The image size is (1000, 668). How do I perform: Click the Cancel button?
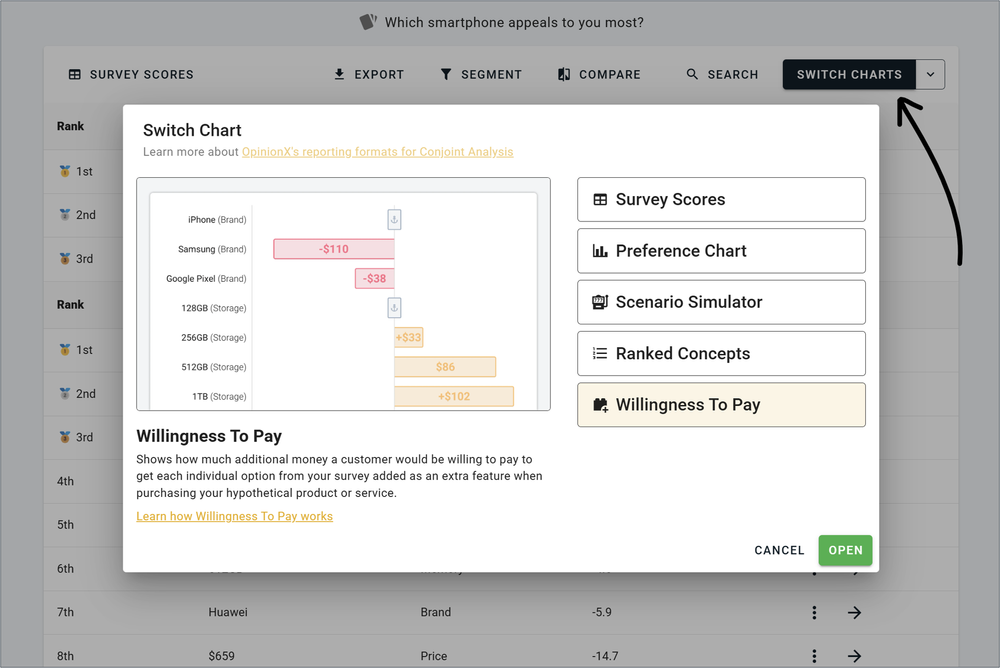[x=779, y=550]
